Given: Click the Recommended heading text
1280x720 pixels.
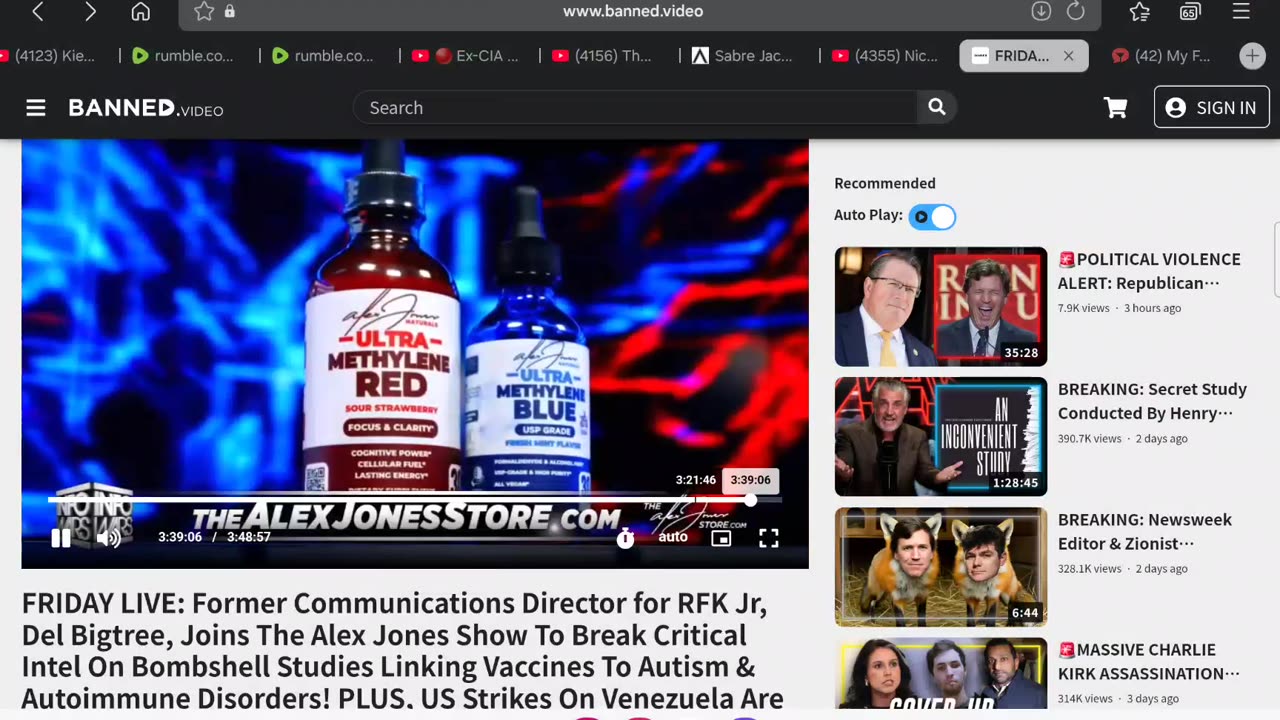Looking at the screenshot, I should click(885, 183).
